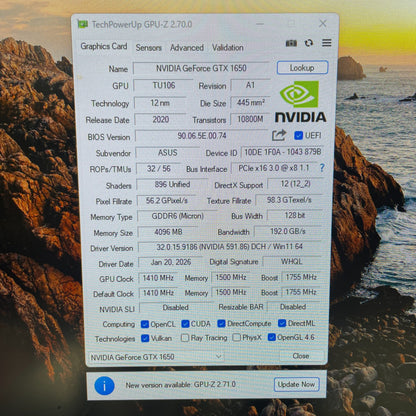This screenshot has height=416, width=416.
Task: Click the Bus Interface value PCIe x16 3.0
Action: (x=274, y=168)
